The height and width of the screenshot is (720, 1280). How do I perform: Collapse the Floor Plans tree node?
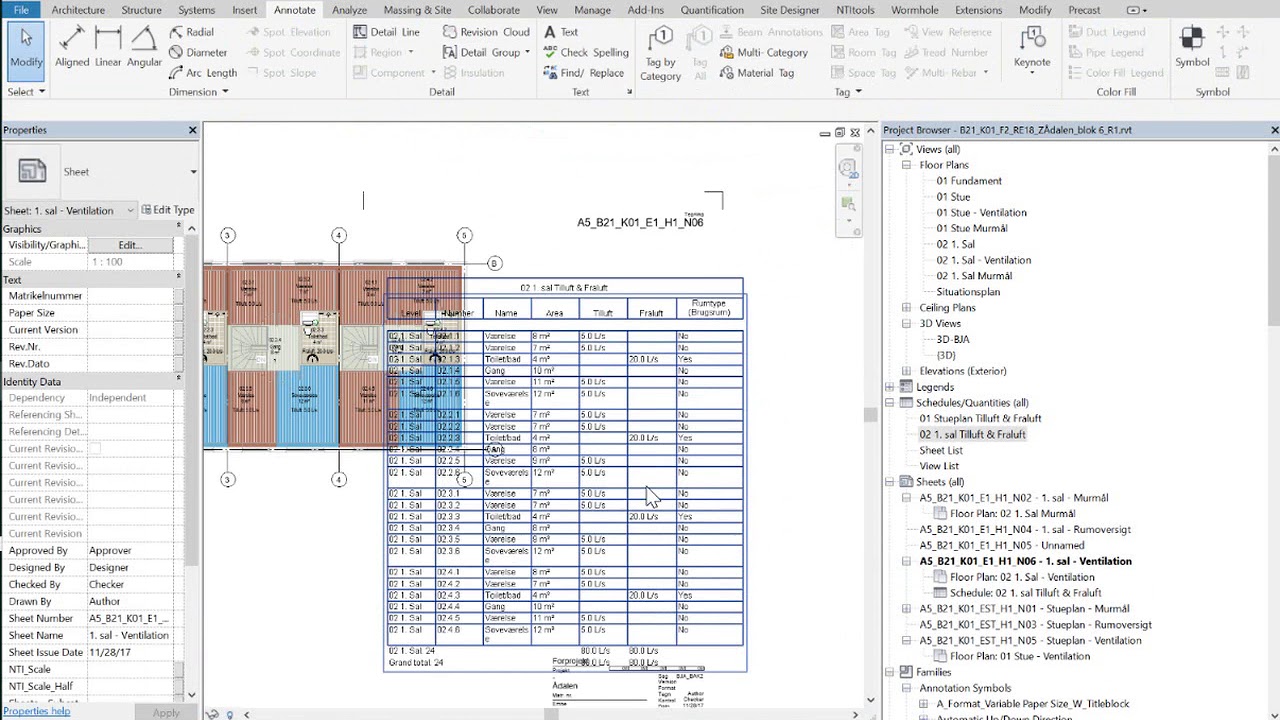[906, 165]
